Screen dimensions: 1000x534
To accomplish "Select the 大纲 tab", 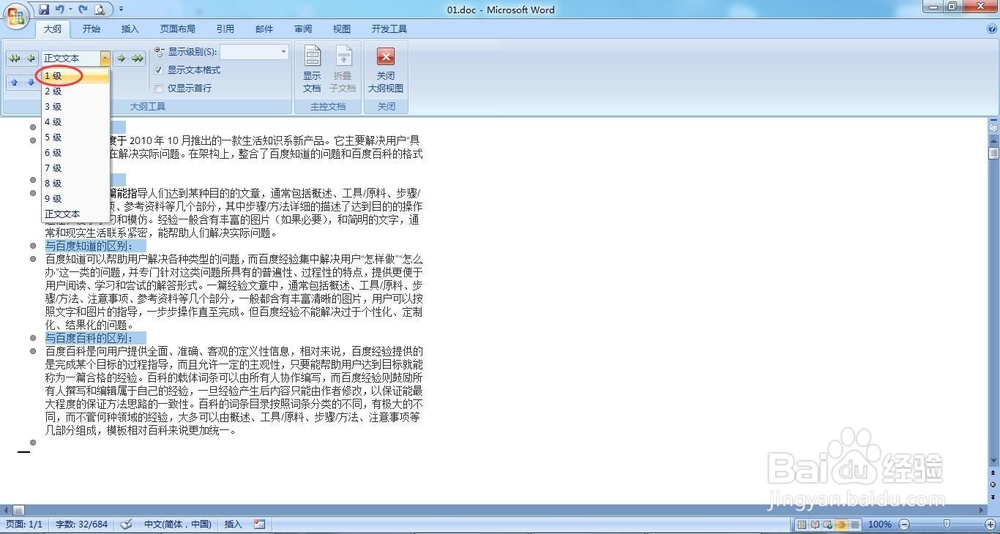I will [52, 29].
